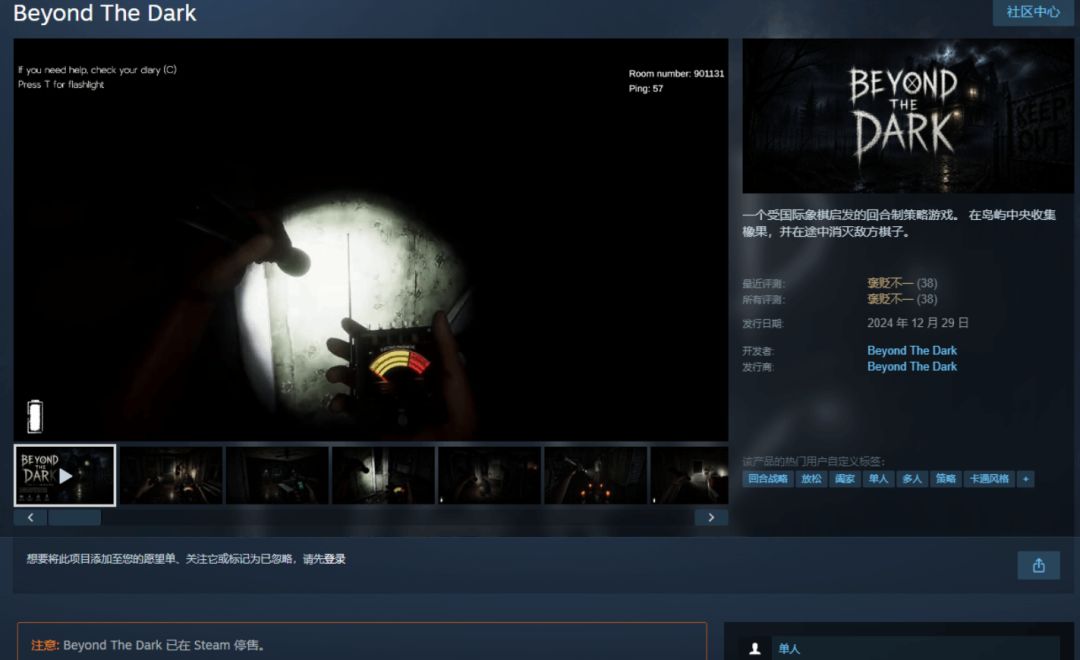Click the 单人 single-player feature link

click(789, 649)
